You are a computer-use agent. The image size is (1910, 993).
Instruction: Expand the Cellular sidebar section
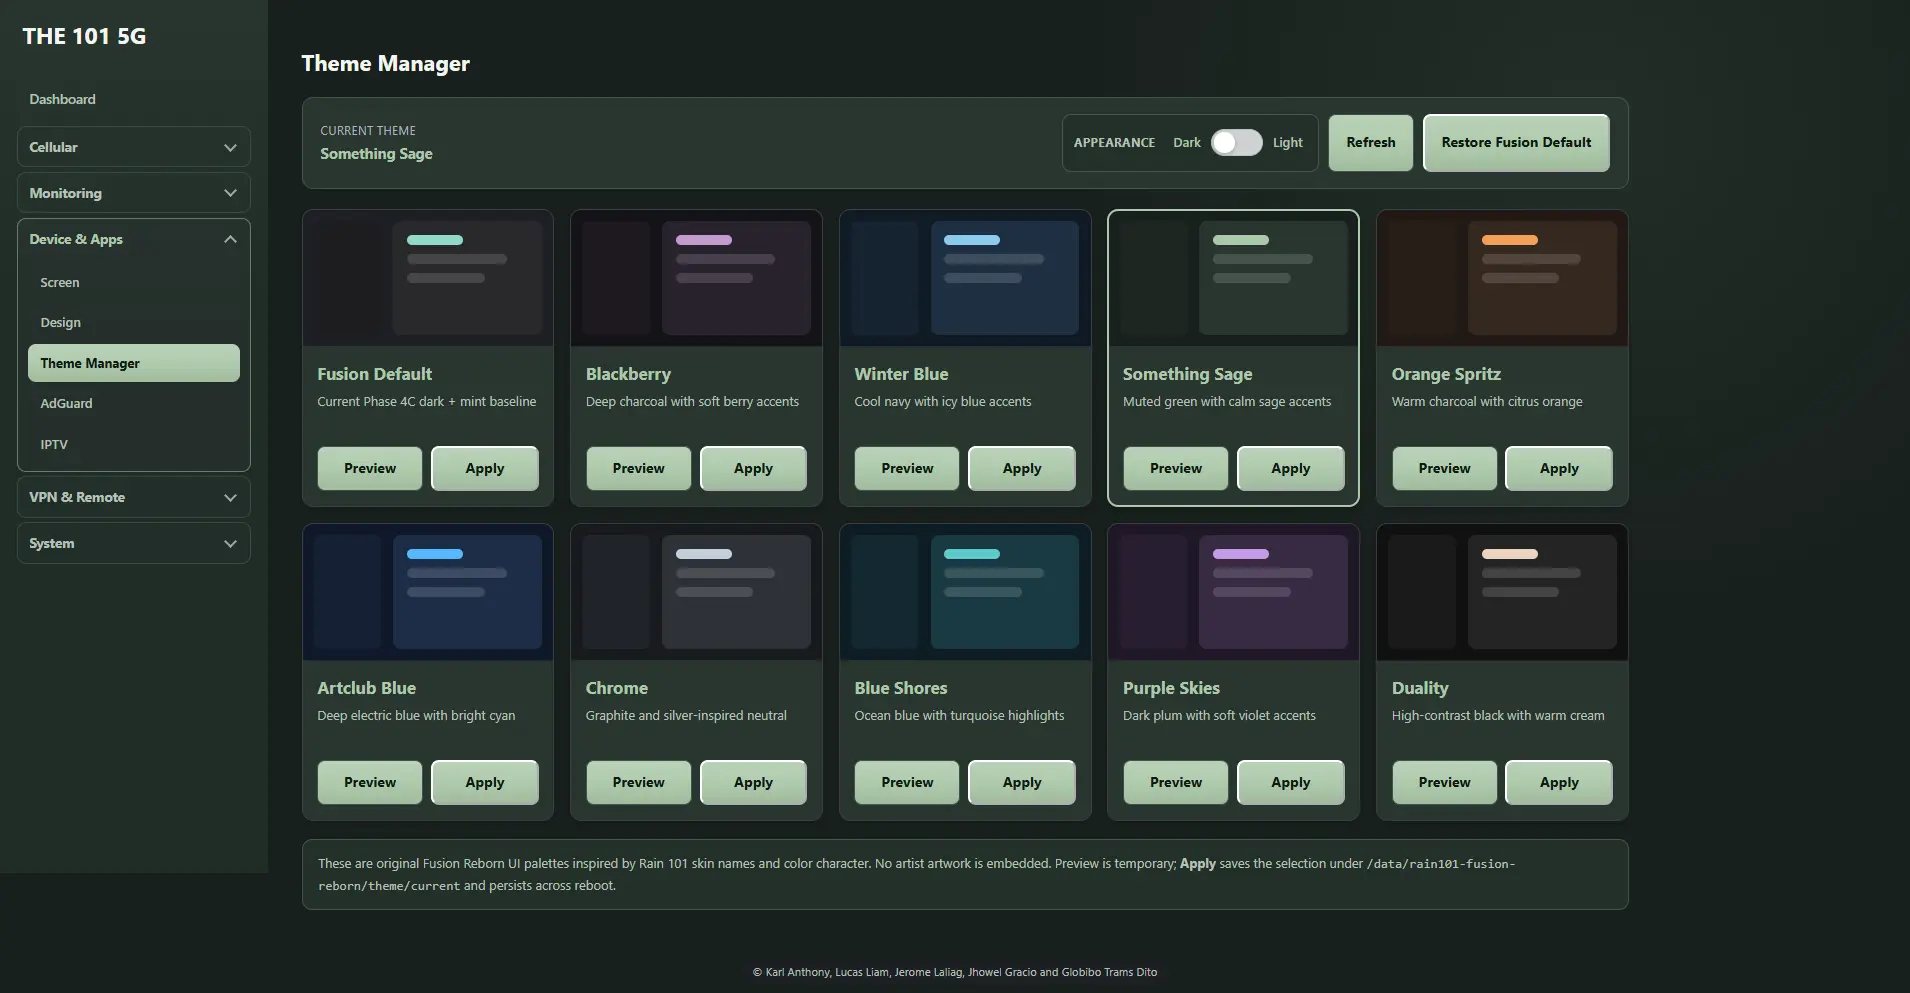133,147
